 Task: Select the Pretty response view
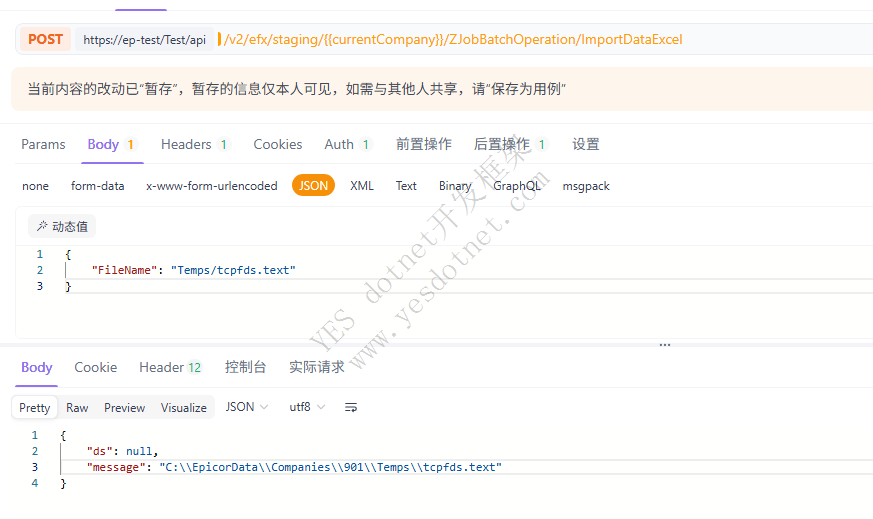(35, 408)
